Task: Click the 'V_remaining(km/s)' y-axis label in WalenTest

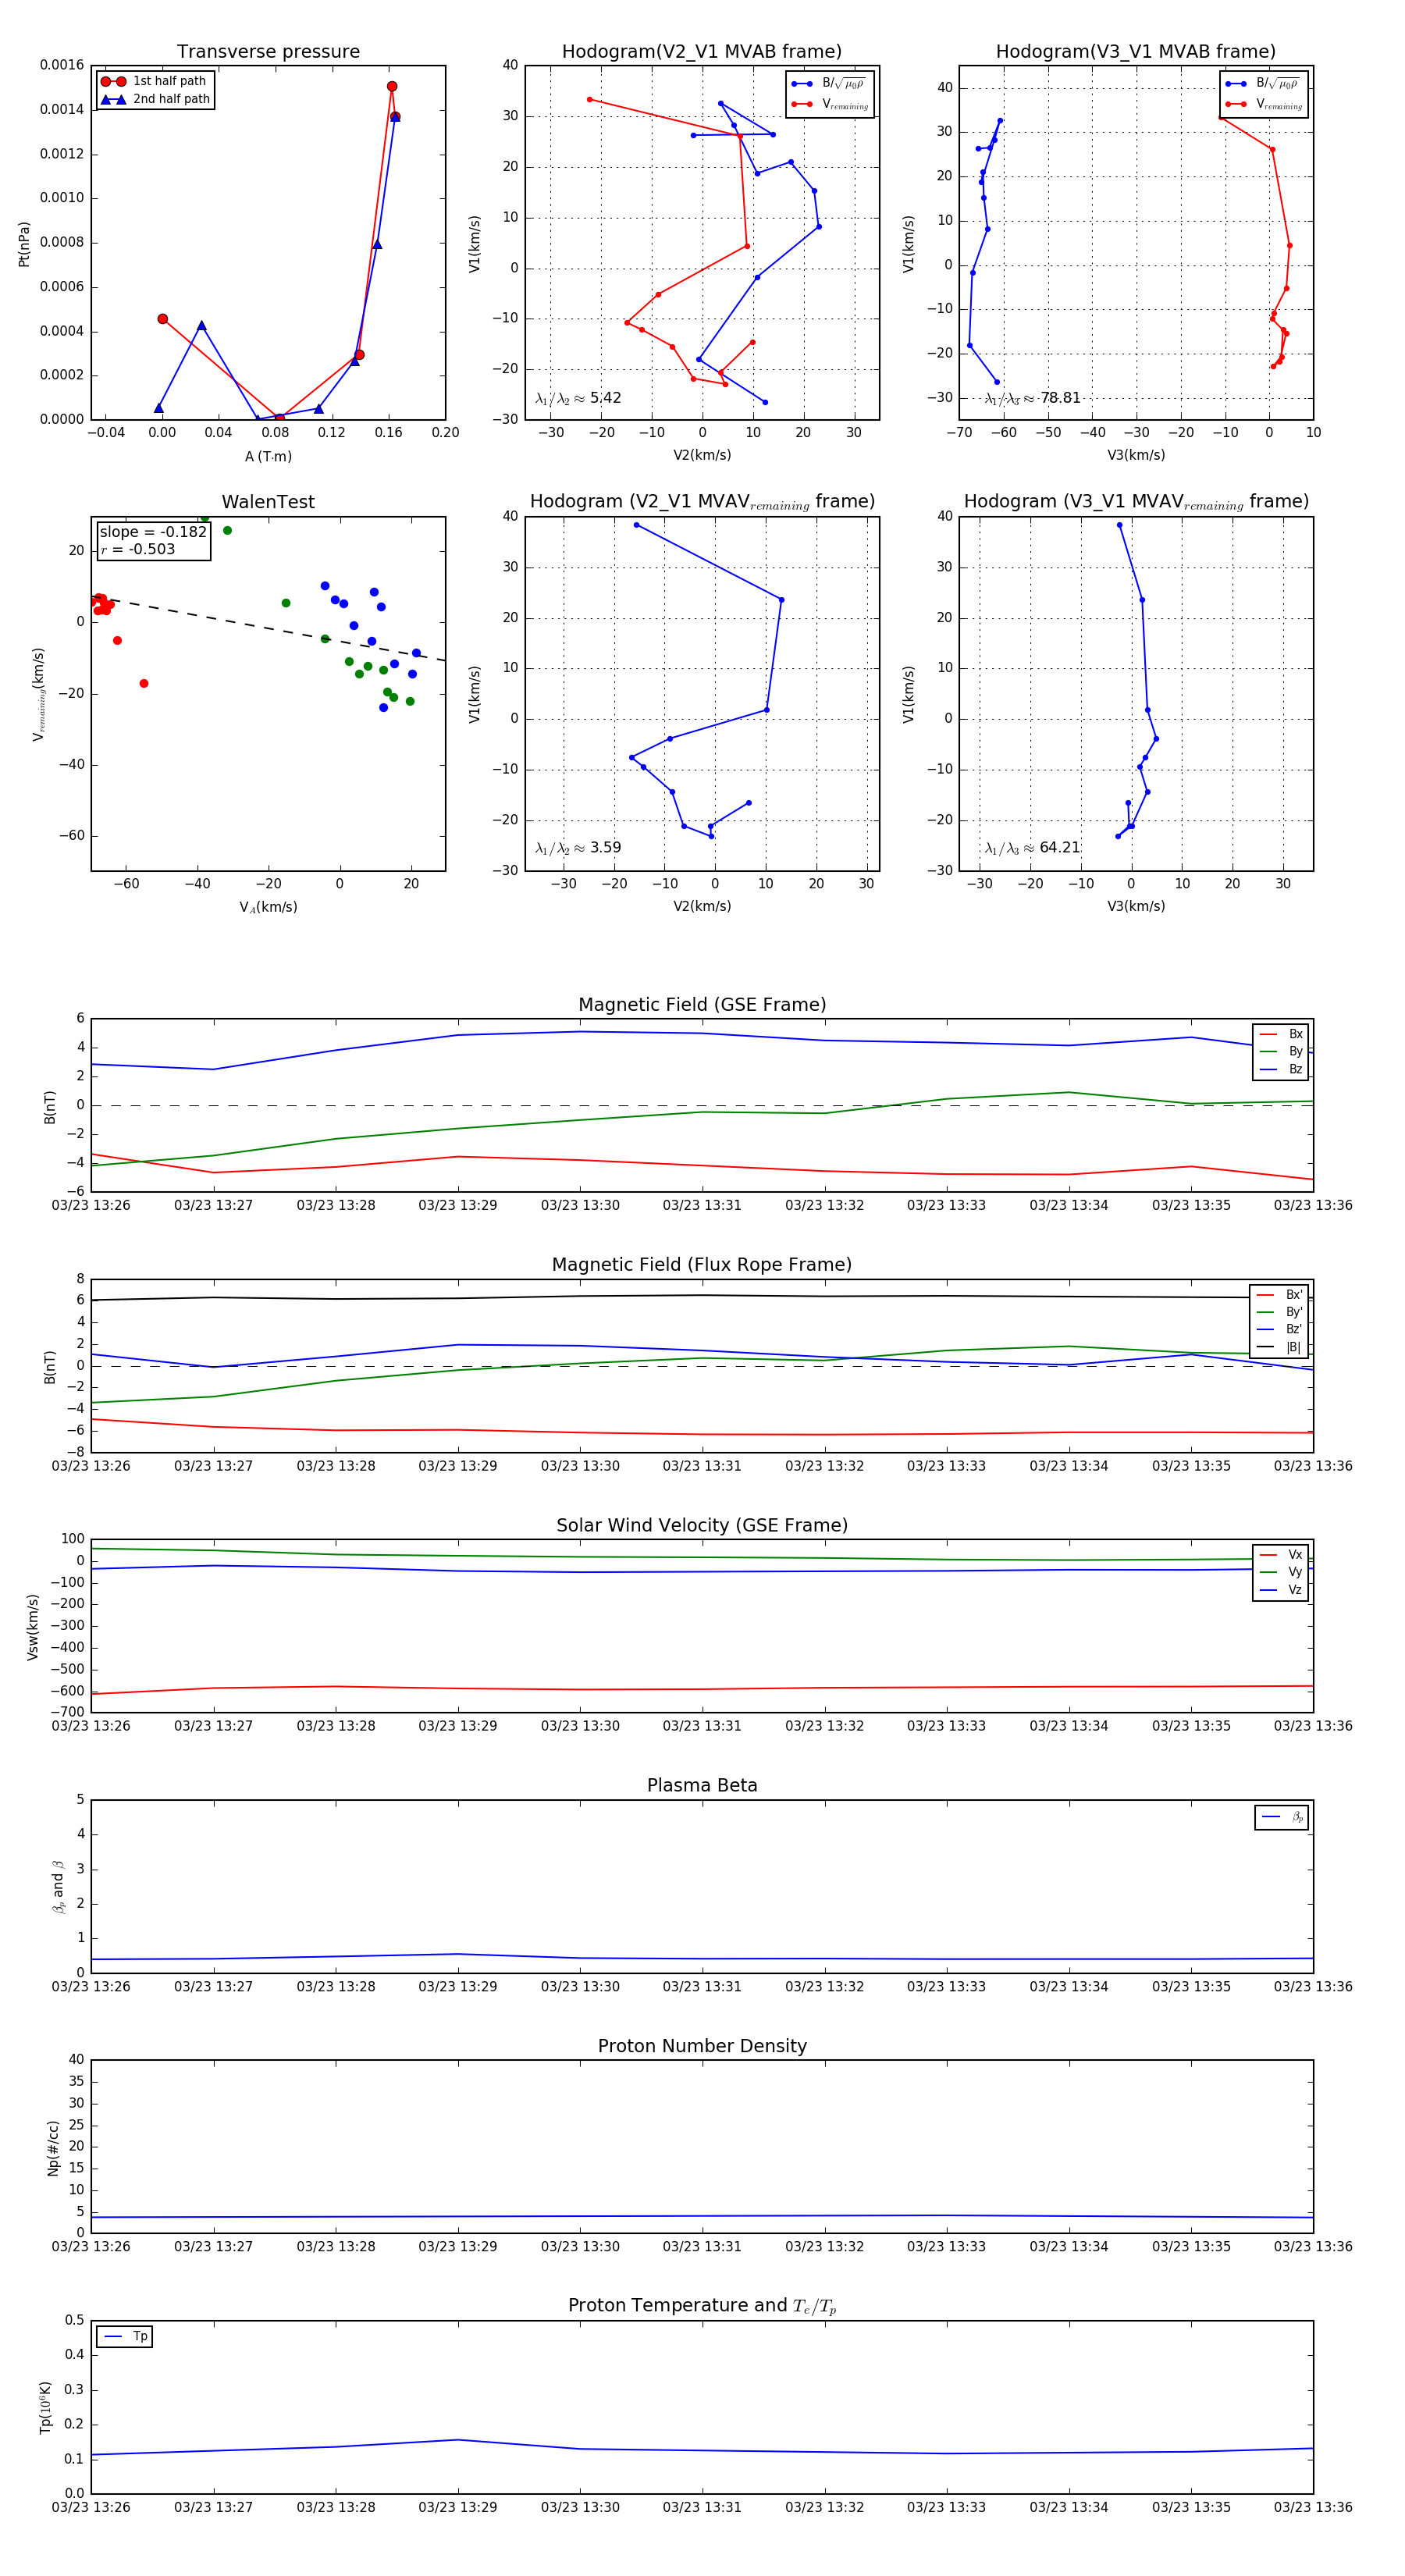Action: [39, 694]
